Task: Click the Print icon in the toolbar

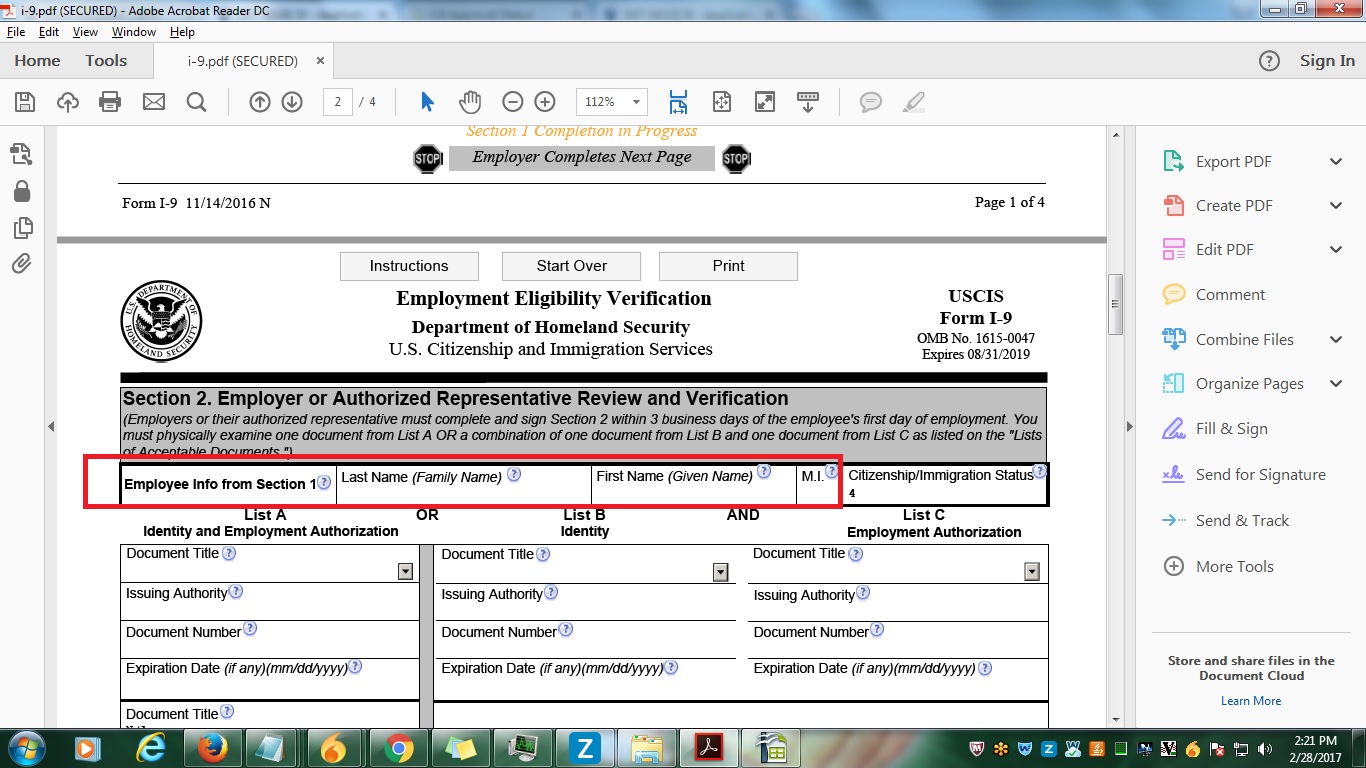Action: point(110,101)
